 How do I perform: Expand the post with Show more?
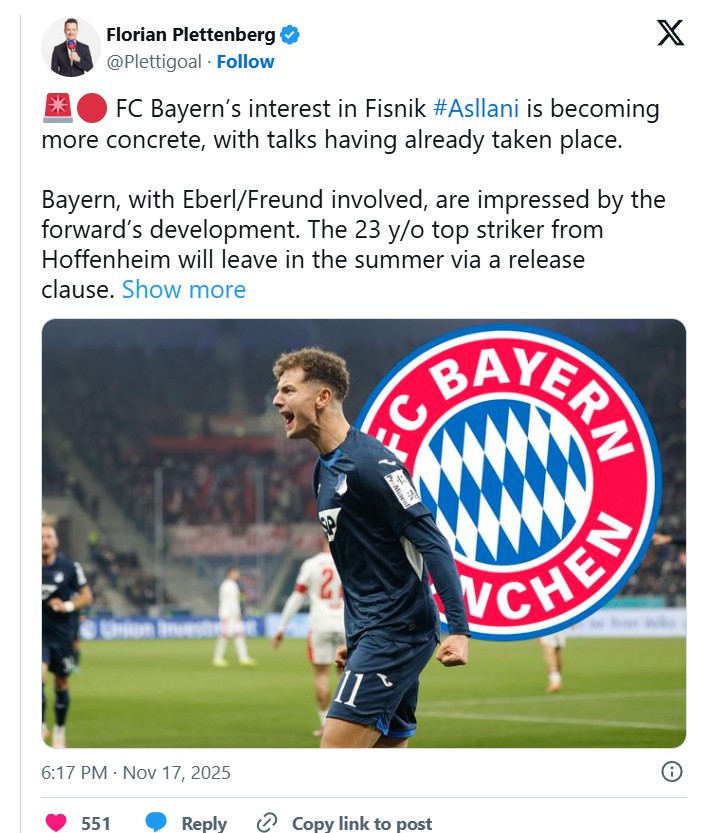(183, 290)
